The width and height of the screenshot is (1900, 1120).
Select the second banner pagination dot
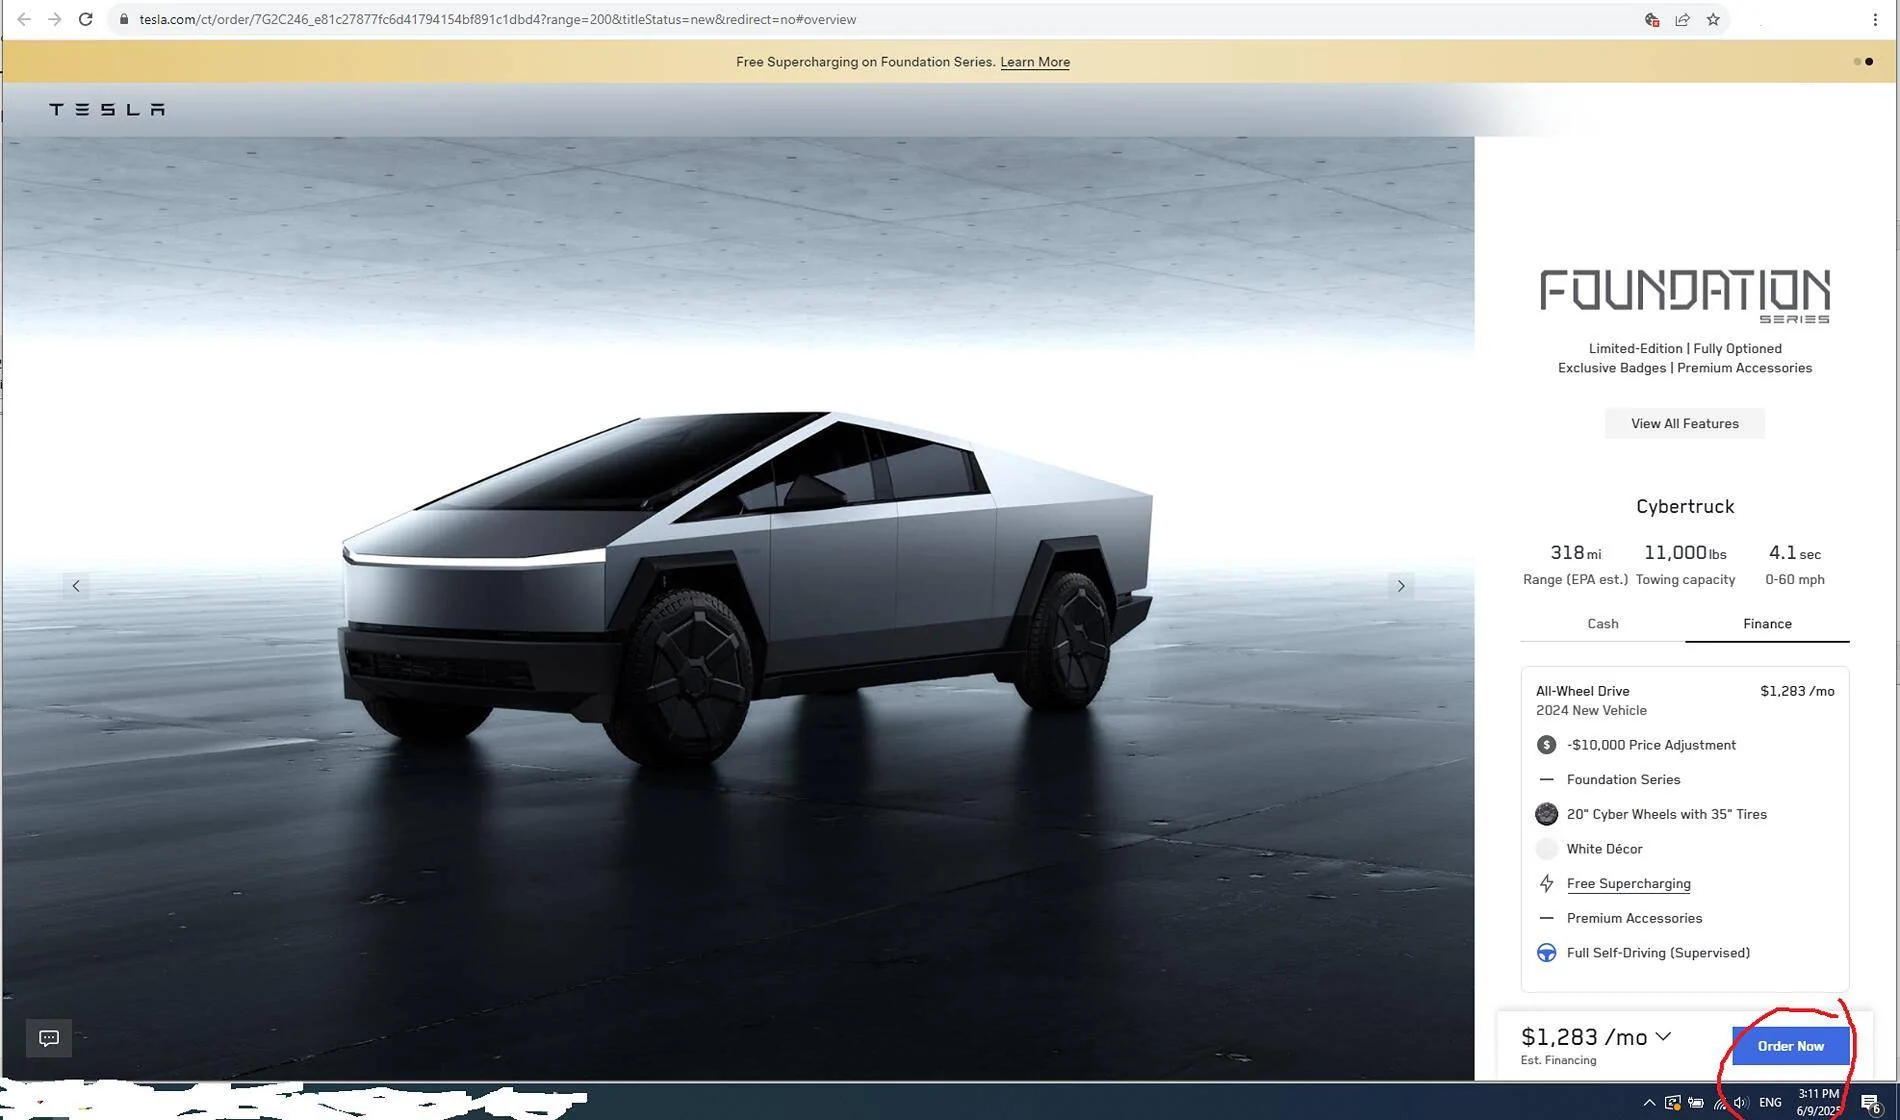click(x=1869, y=62)
